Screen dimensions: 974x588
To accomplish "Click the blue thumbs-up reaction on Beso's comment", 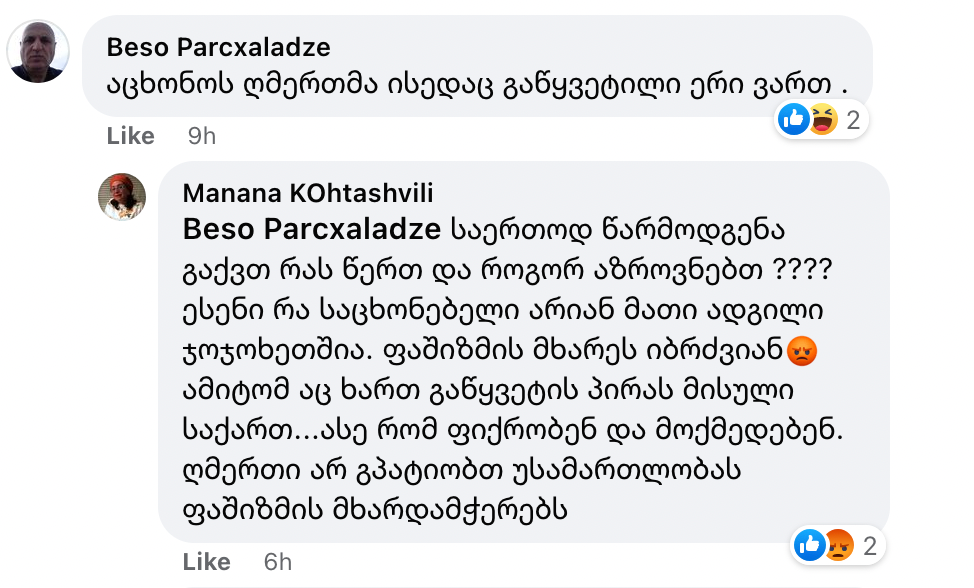I will click(x=794, y=121).
